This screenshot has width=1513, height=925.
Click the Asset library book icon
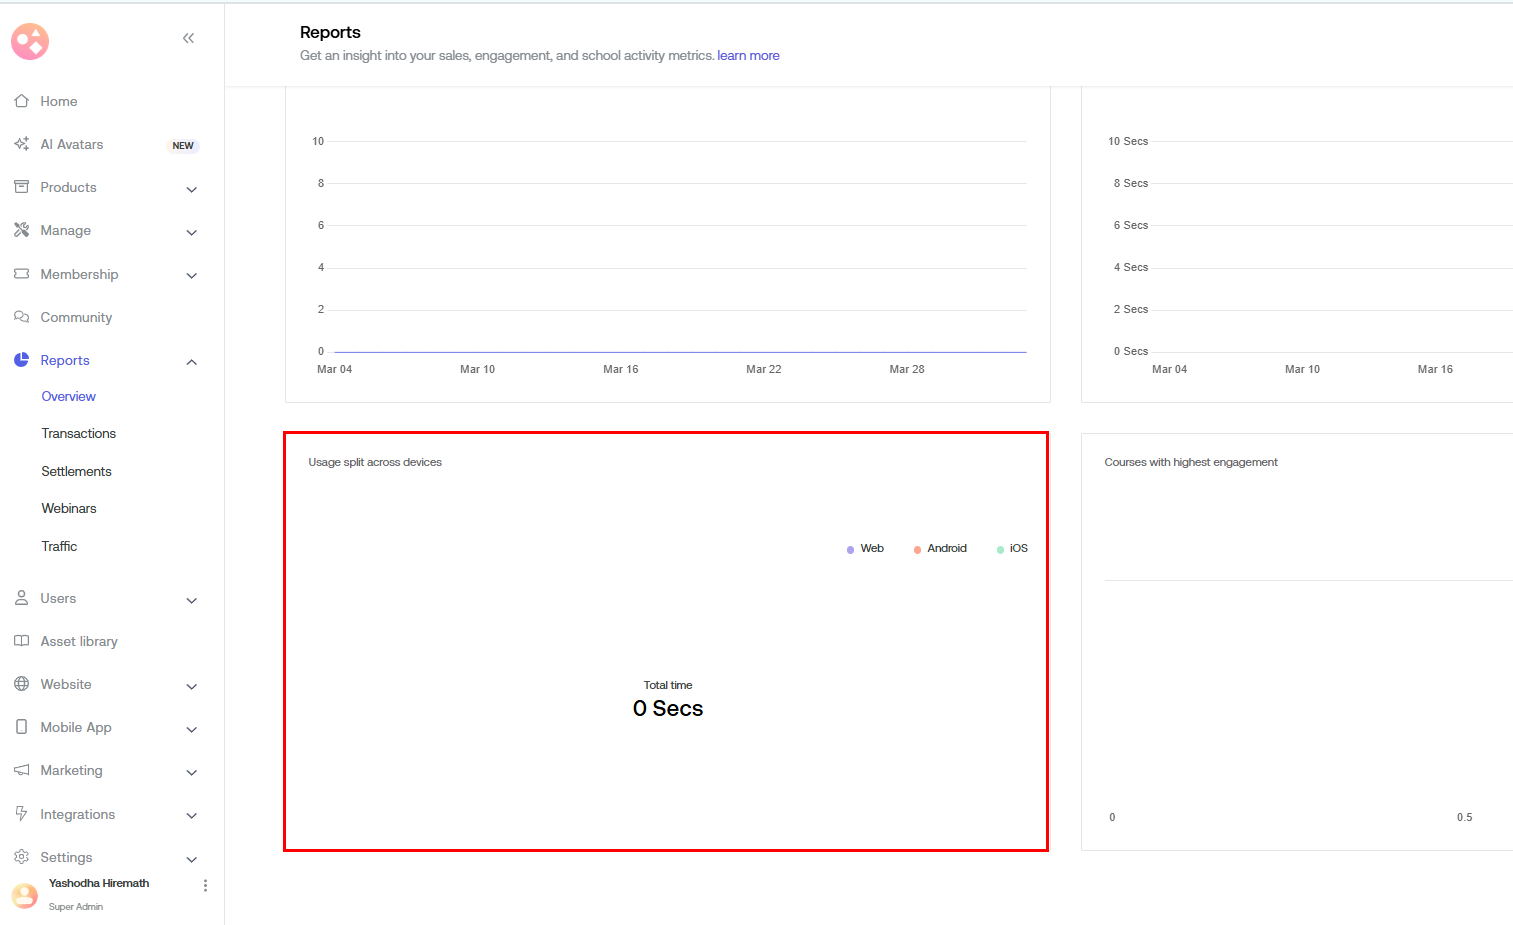pos(21,641)
